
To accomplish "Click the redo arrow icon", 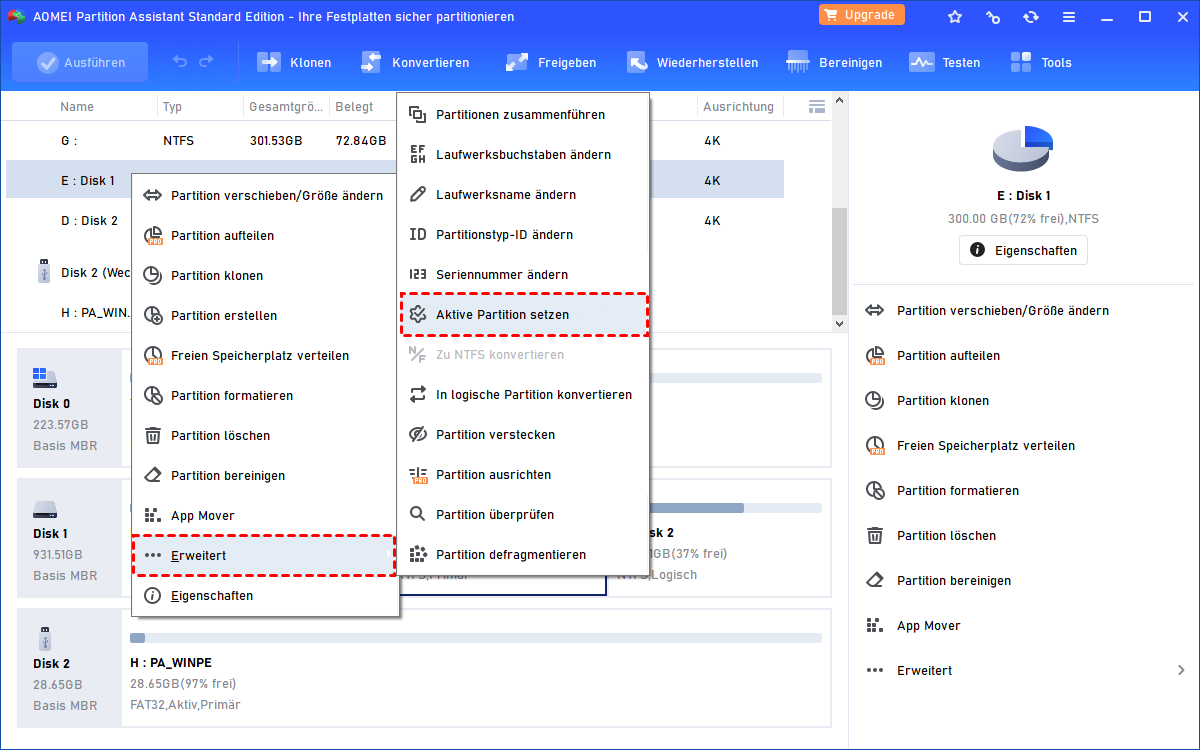I will (206, 62).
